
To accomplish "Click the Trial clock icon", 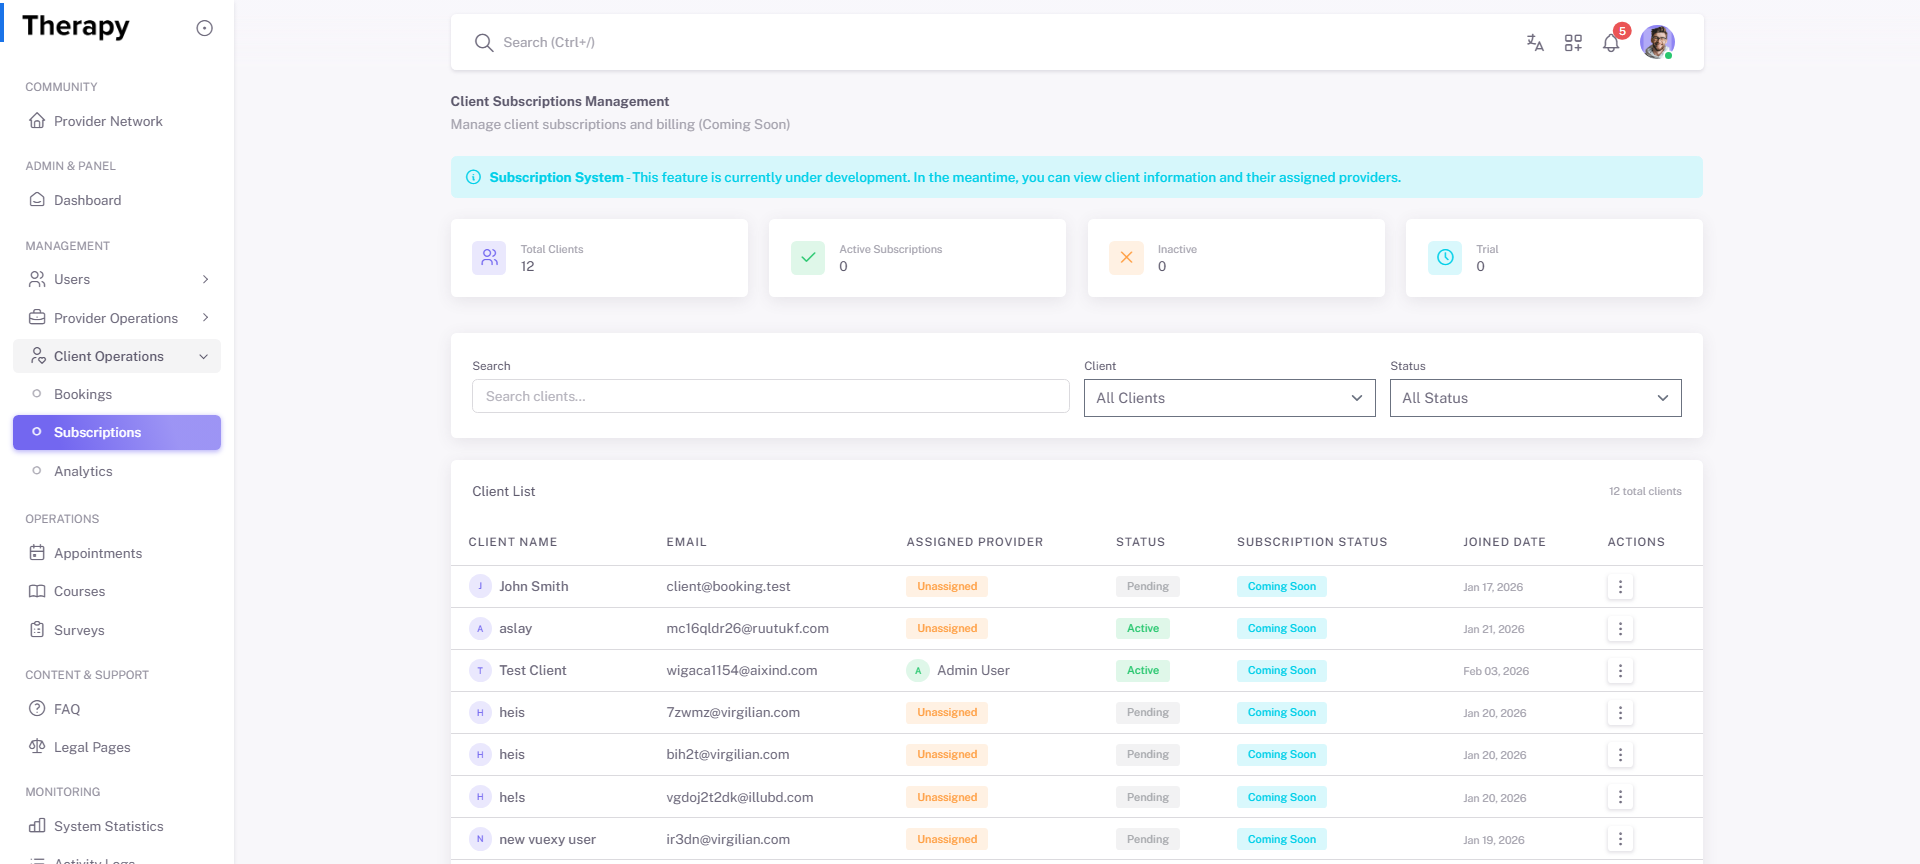I will coord(1445,258).
